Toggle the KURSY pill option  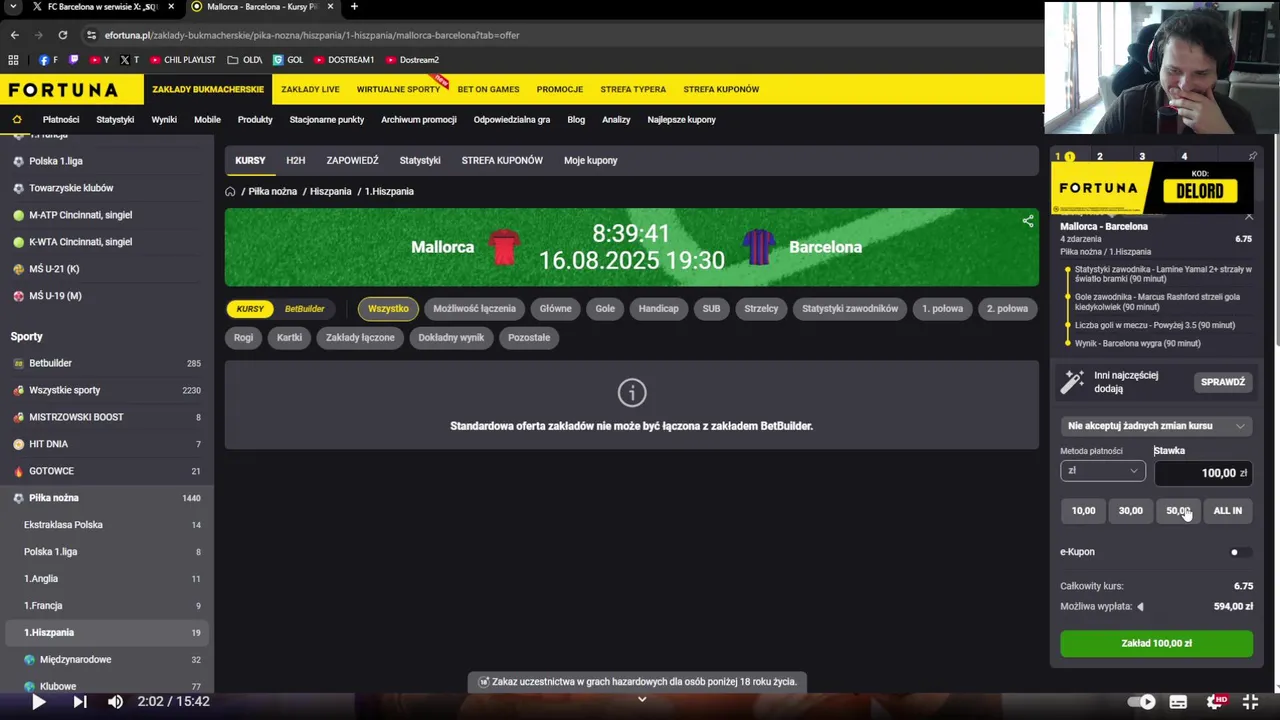tap(250, 309)
